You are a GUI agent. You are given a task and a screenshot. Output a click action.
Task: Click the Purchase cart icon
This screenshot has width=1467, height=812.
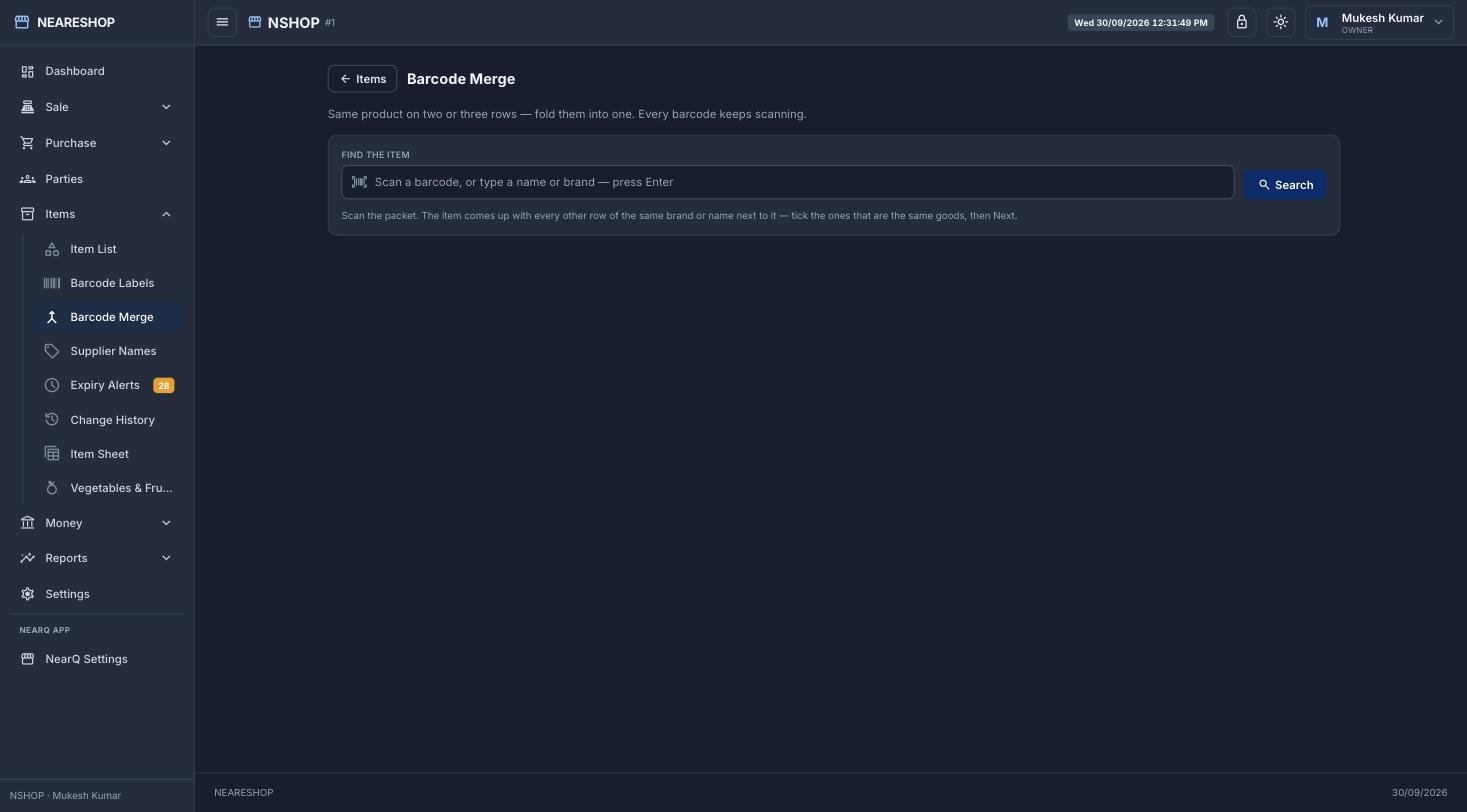pyautogui.click(x=27, y=143)
